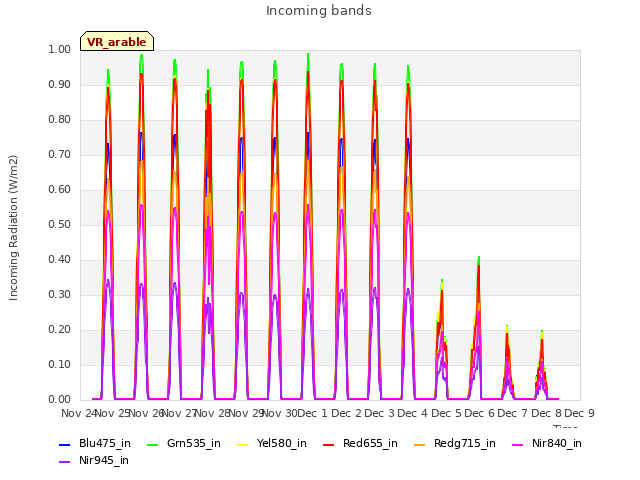This screenshot has width=640, height=480.
Task: Click the magenta Nir840_in legend swatch
Action: (x=518, y=444)
